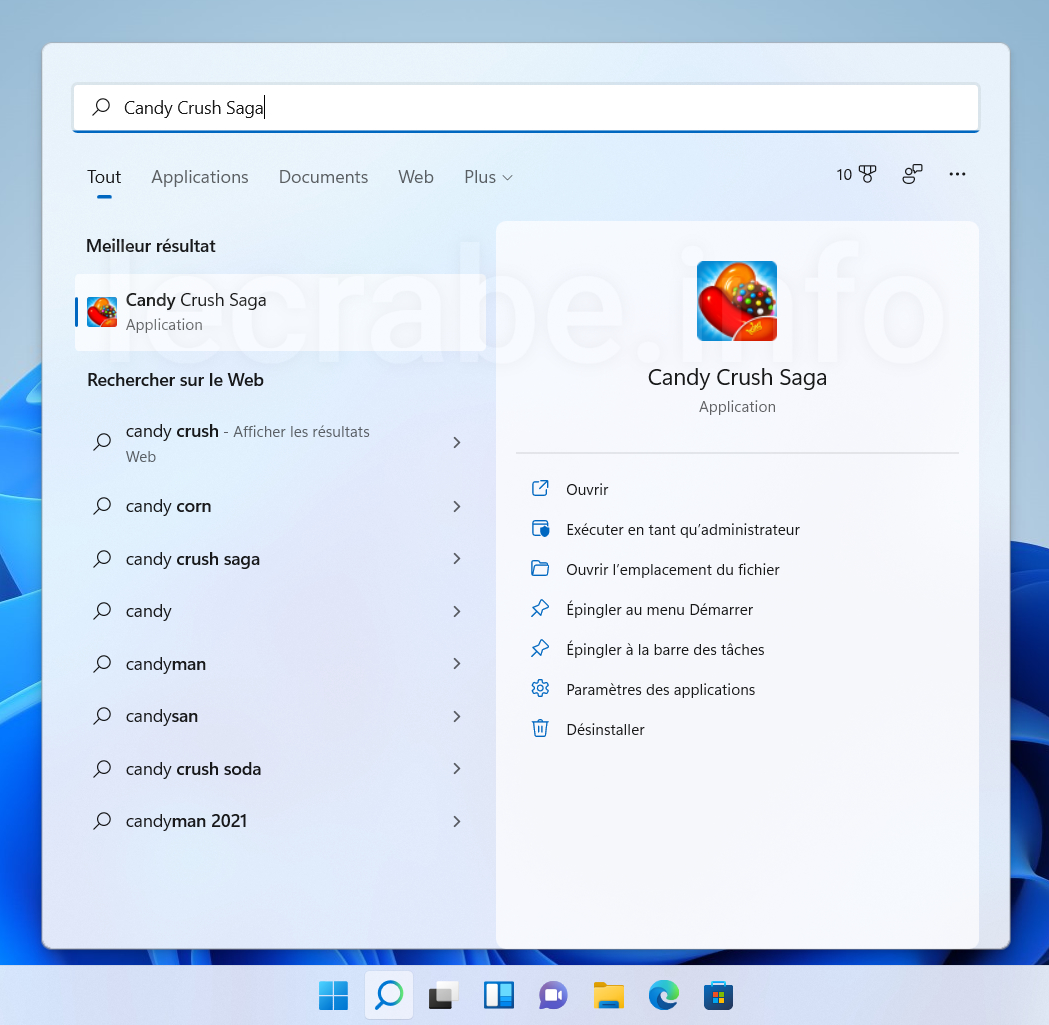Expand the arrow beside candysan

457,717
